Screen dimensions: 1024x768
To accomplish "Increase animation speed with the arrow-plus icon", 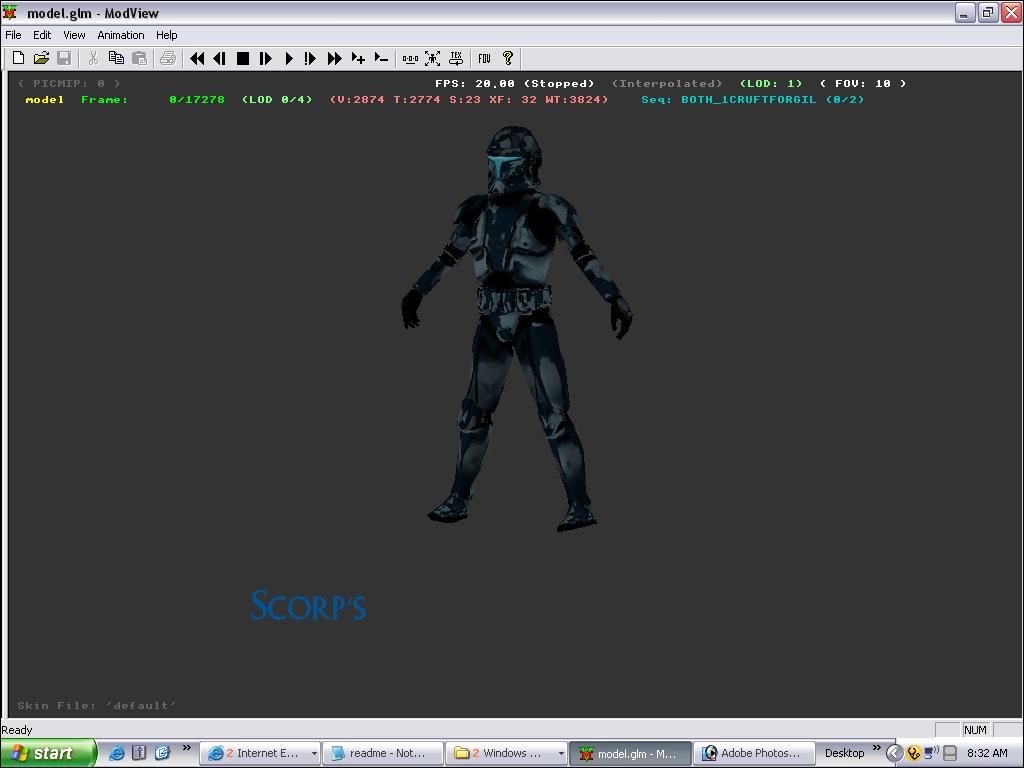I will point(358,59).
